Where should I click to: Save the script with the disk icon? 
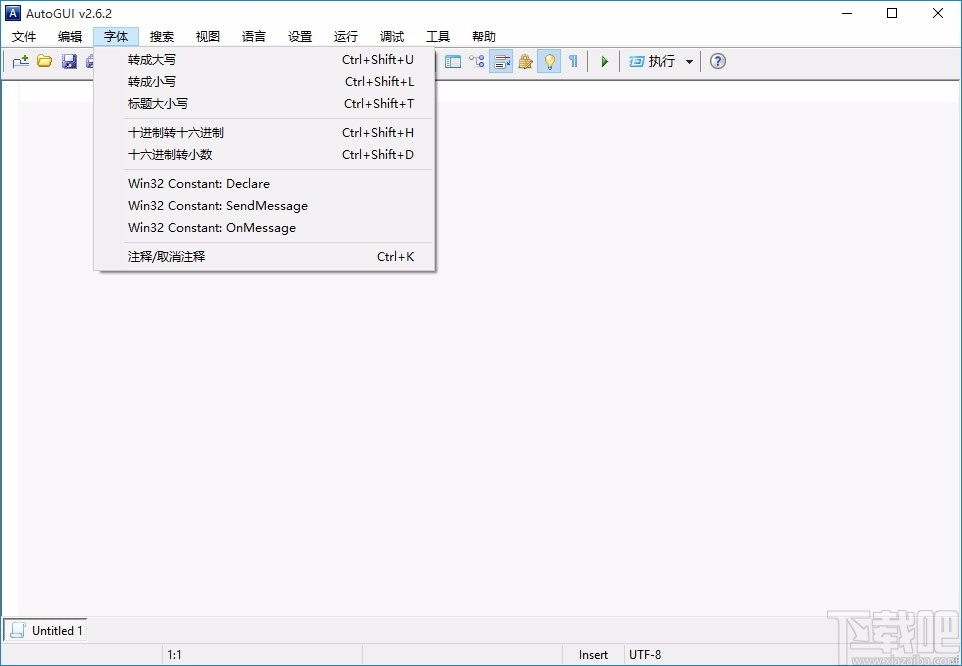[69, 61]
